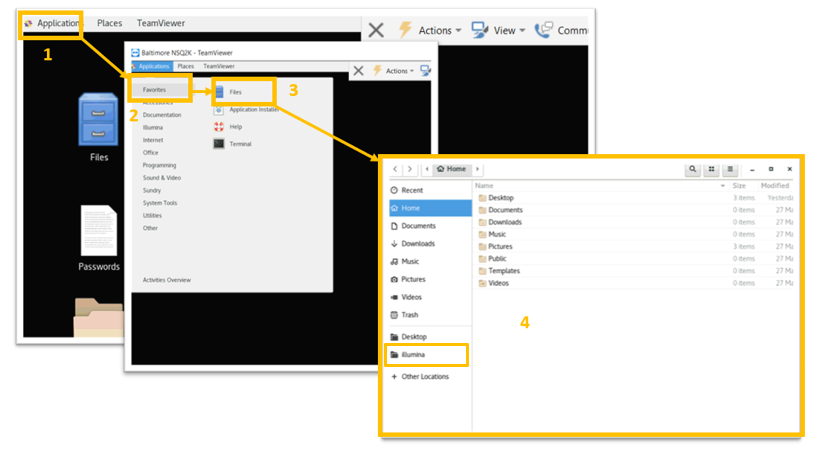
Task: Go back using file manager's back arrow
Action: point(396,170)
